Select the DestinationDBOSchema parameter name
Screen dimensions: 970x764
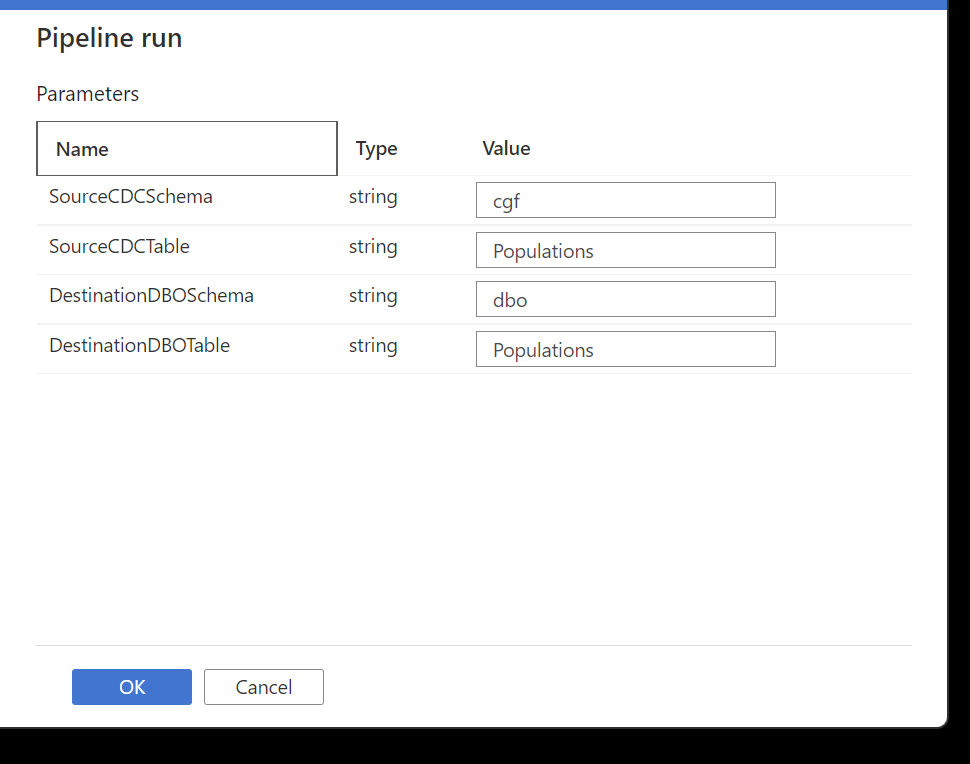(x=152, y=296)
